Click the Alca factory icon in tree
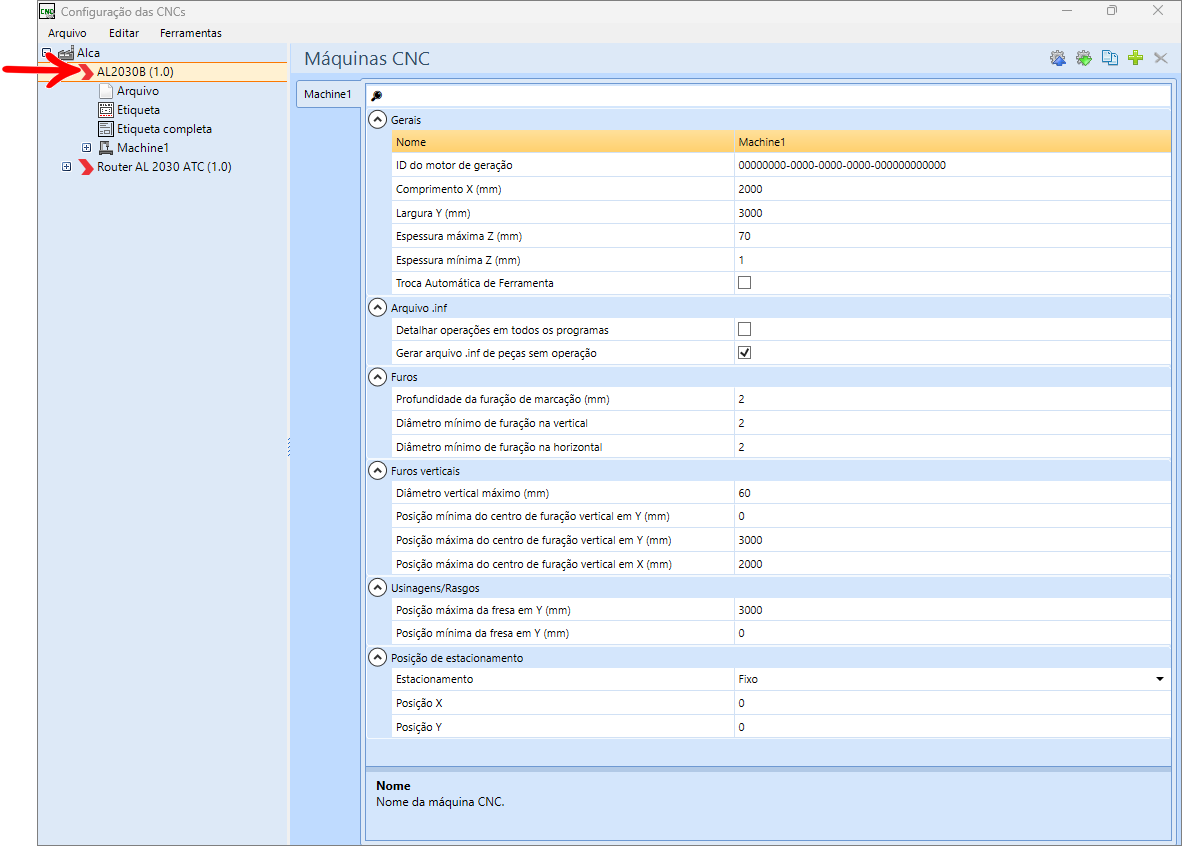 coord(66,53)
